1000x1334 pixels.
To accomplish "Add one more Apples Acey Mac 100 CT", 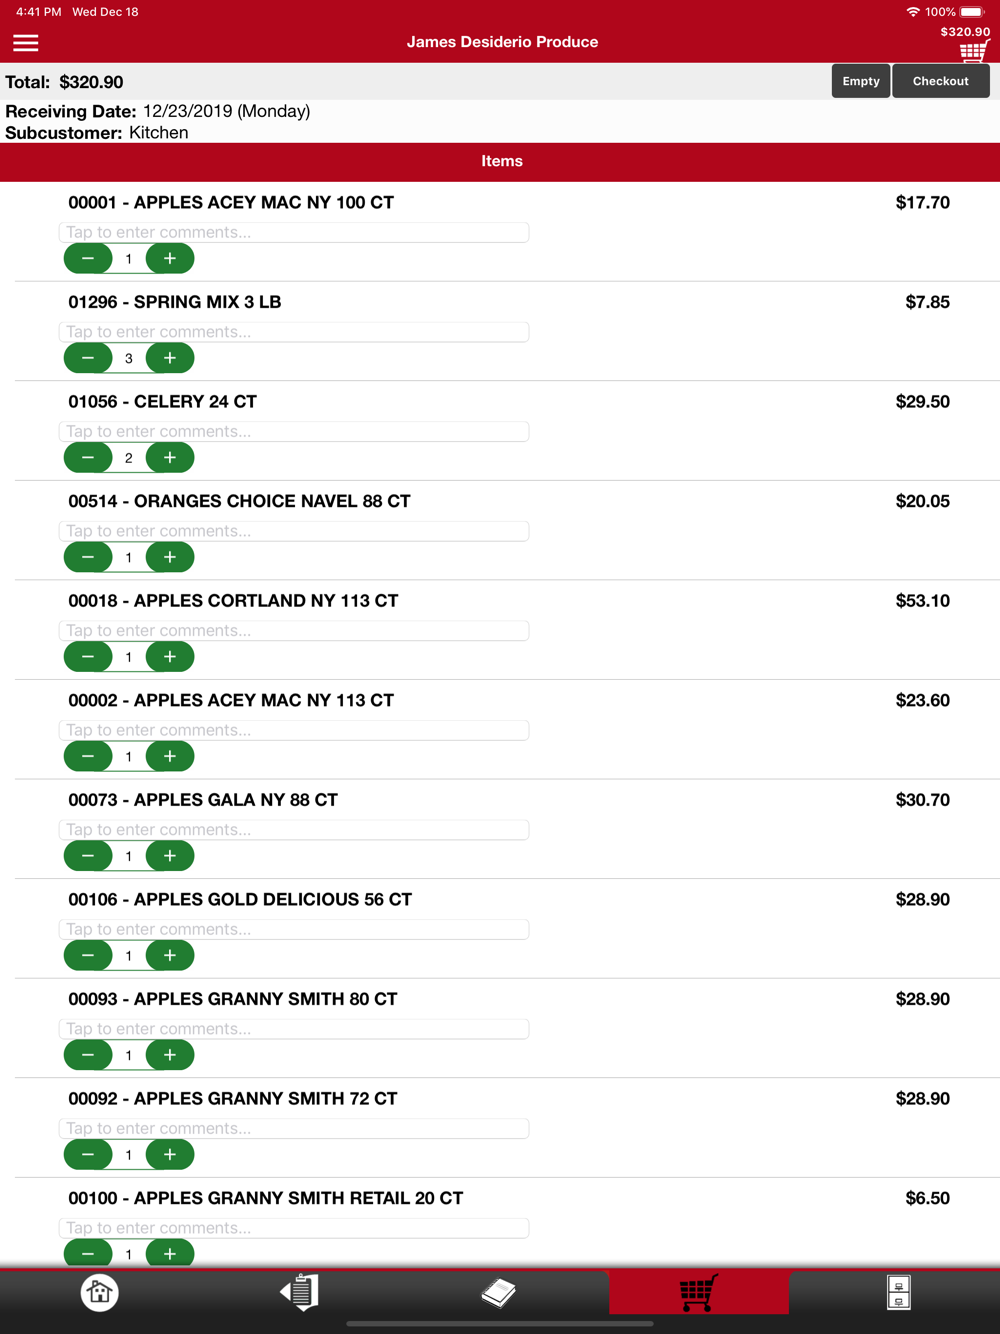I will [170, 259].
